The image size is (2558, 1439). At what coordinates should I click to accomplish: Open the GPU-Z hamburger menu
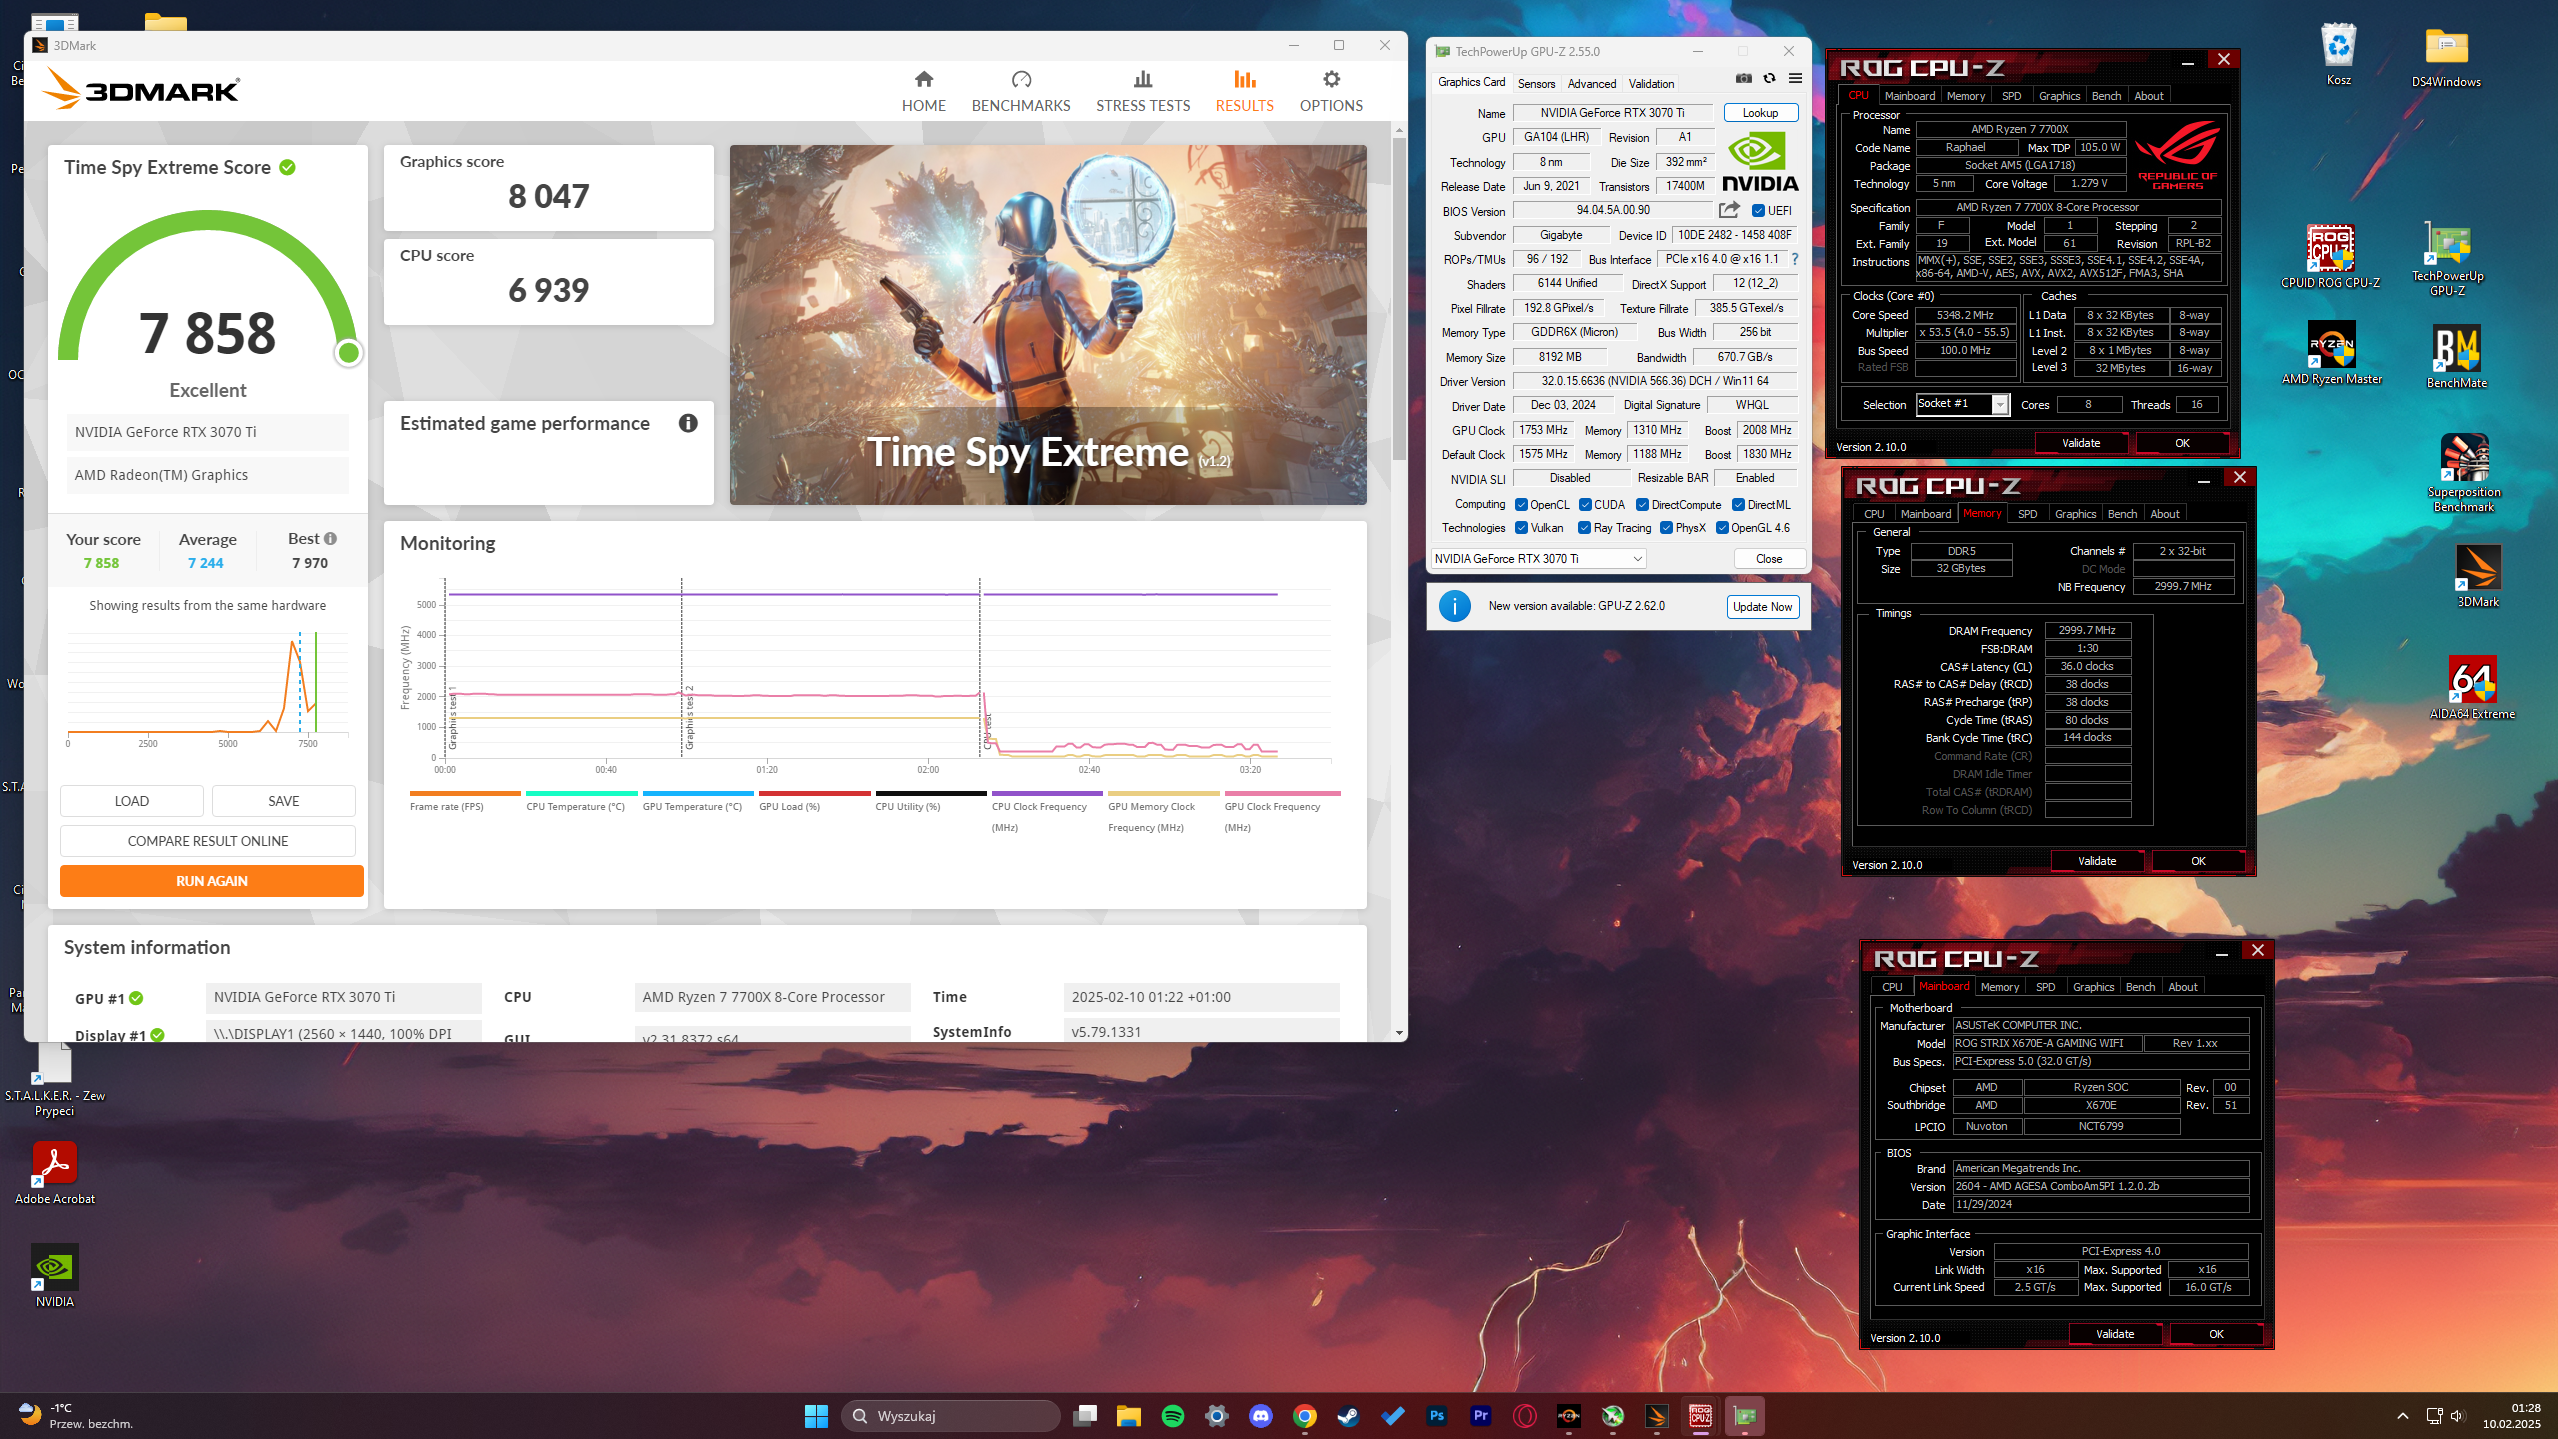(x=1795, y=79)
